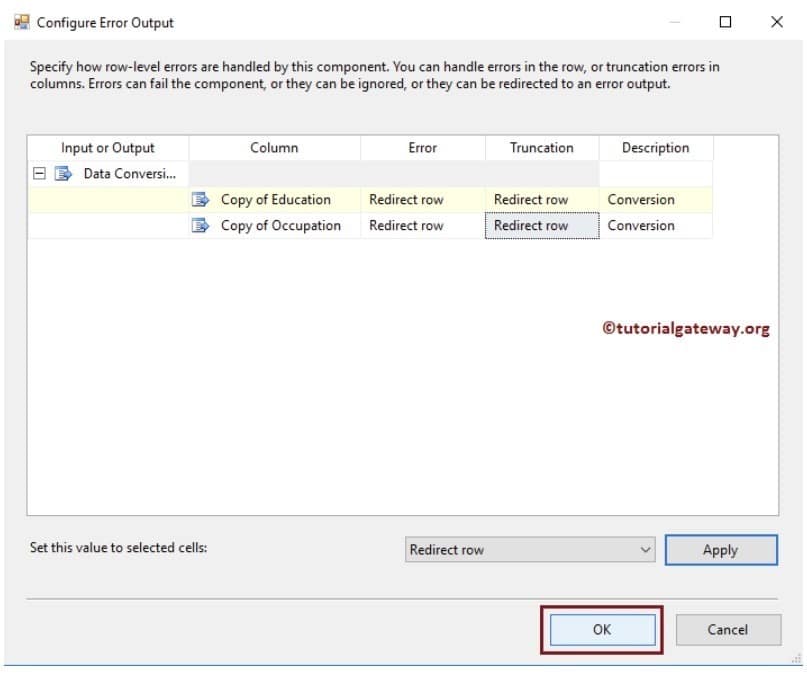Click the 'Input or Output' column header

[108, 147]
